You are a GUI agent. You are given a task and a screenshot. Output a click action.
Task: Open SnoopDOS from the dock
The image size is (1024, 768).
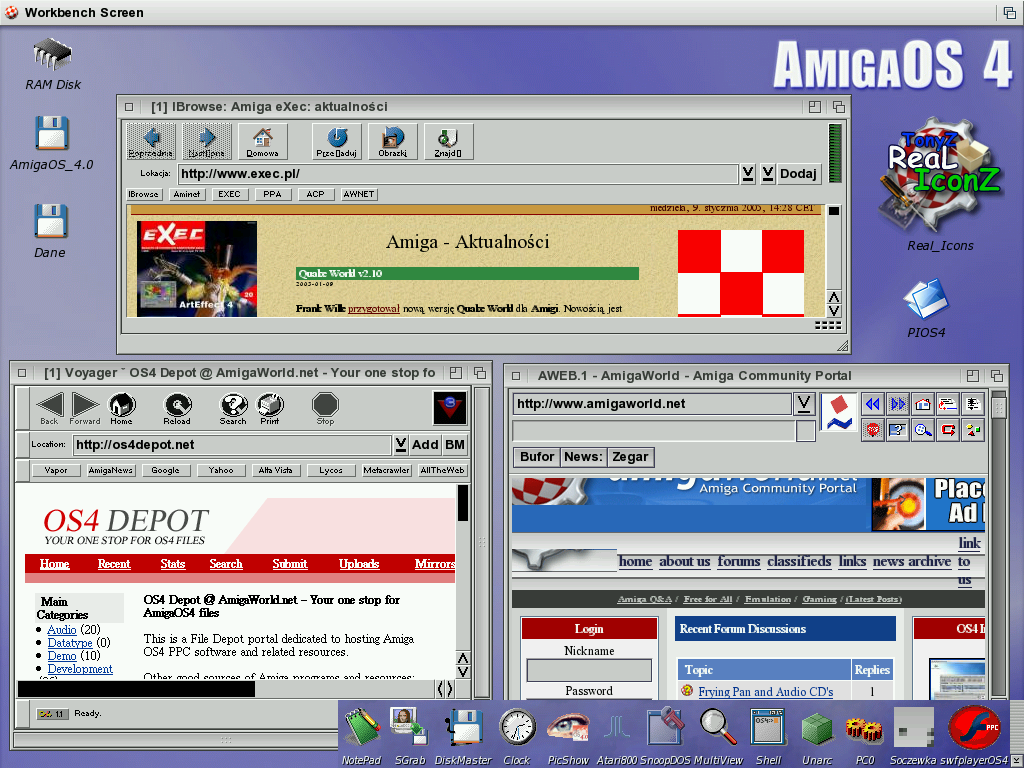(665, 735)
